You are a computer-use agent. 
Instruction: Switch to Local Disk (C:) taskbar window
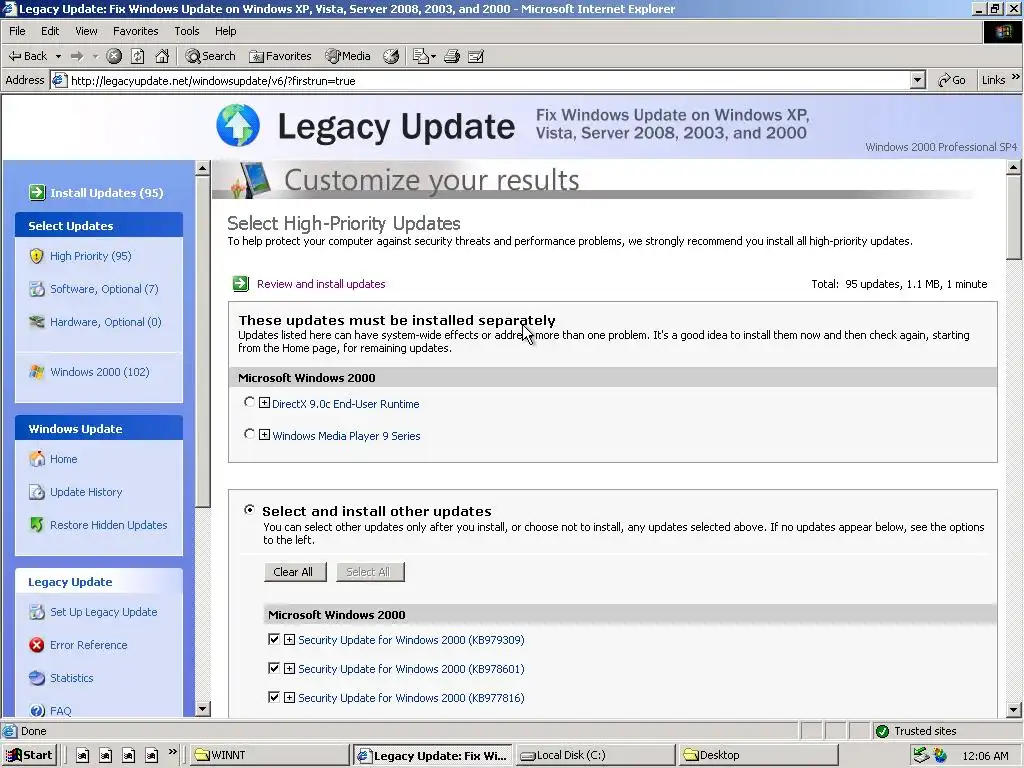point(594,755)
